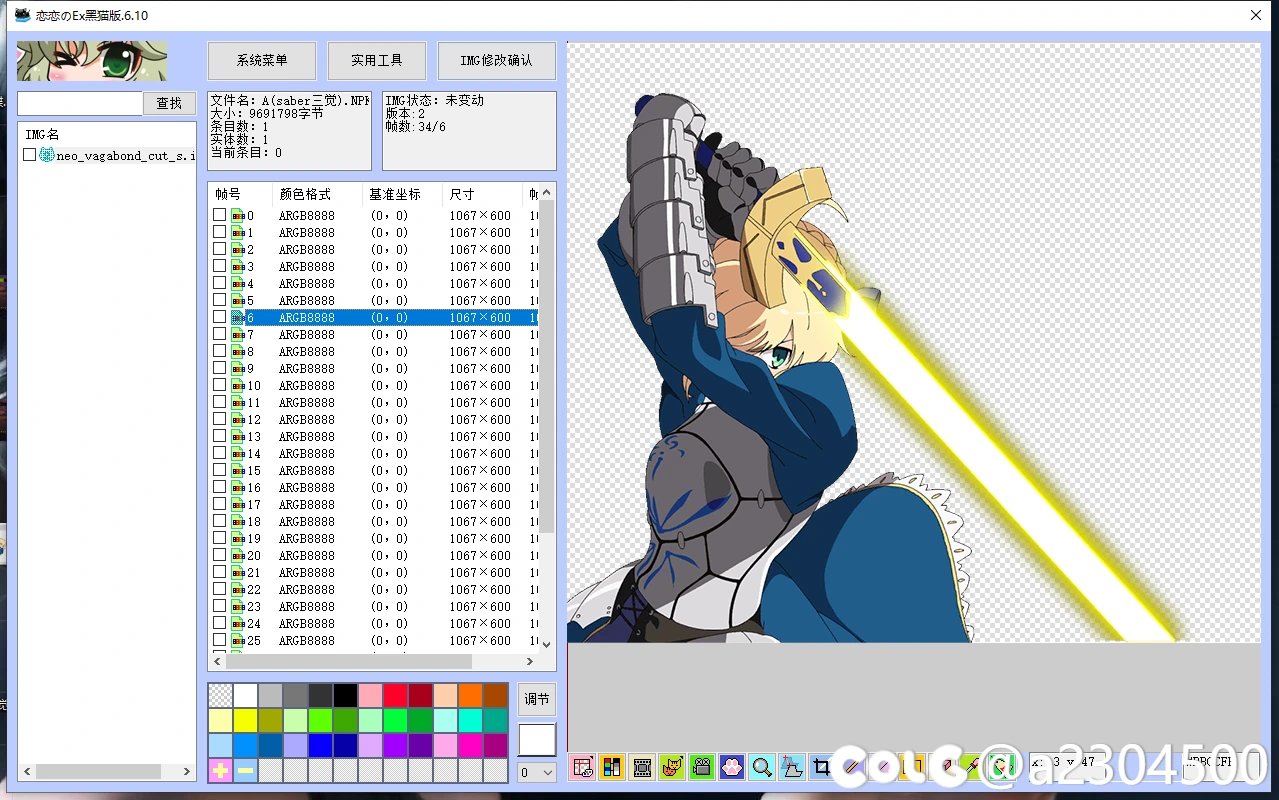1279x800 pixels.
Task: Click ARGB8888 in frame 10 row
Action: point(307,386)
